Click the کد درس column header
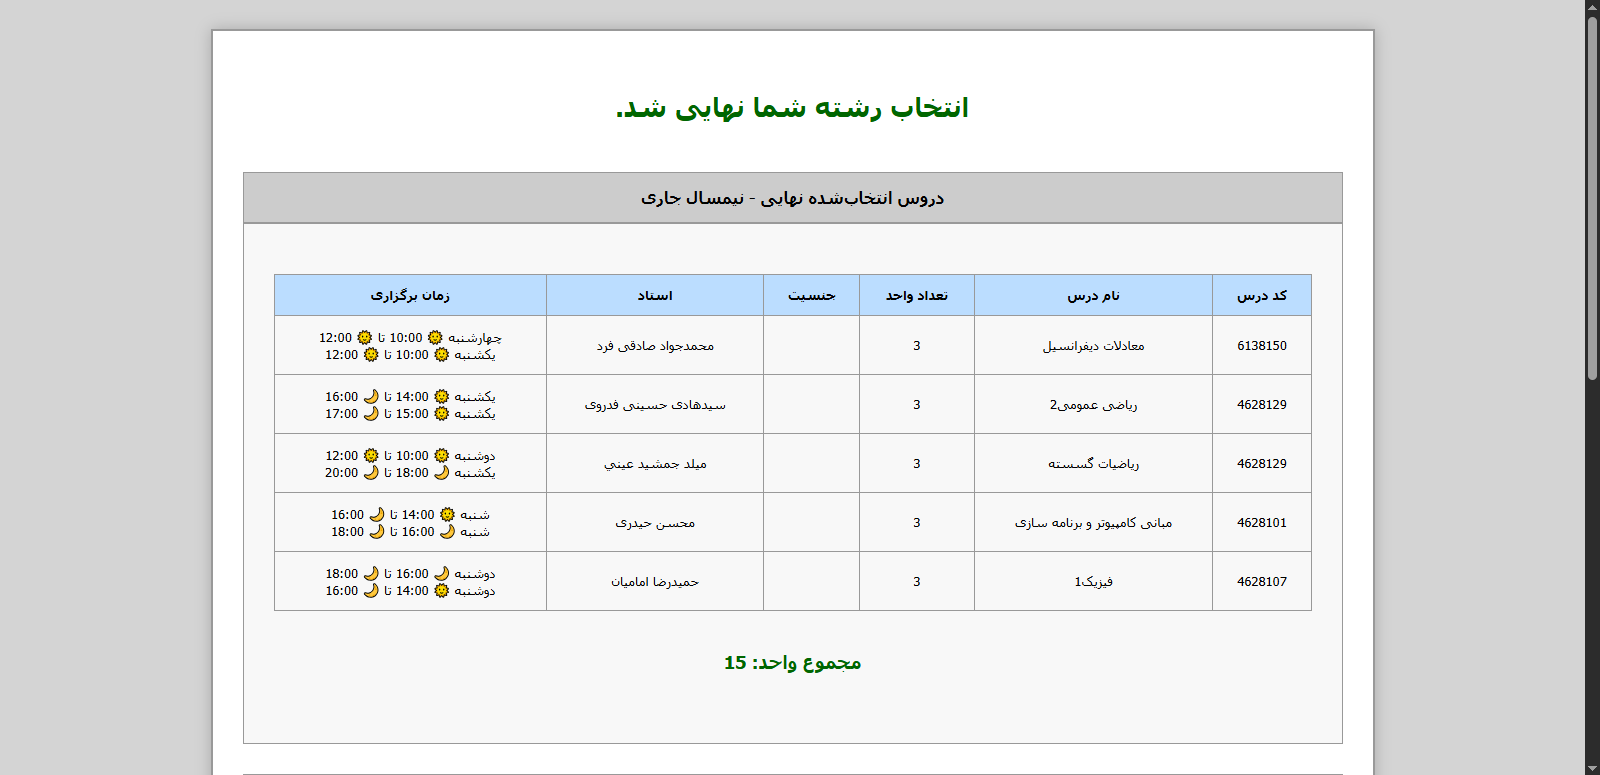The width and height of the screenshot is (1600, 775). tap(1261, 296)
